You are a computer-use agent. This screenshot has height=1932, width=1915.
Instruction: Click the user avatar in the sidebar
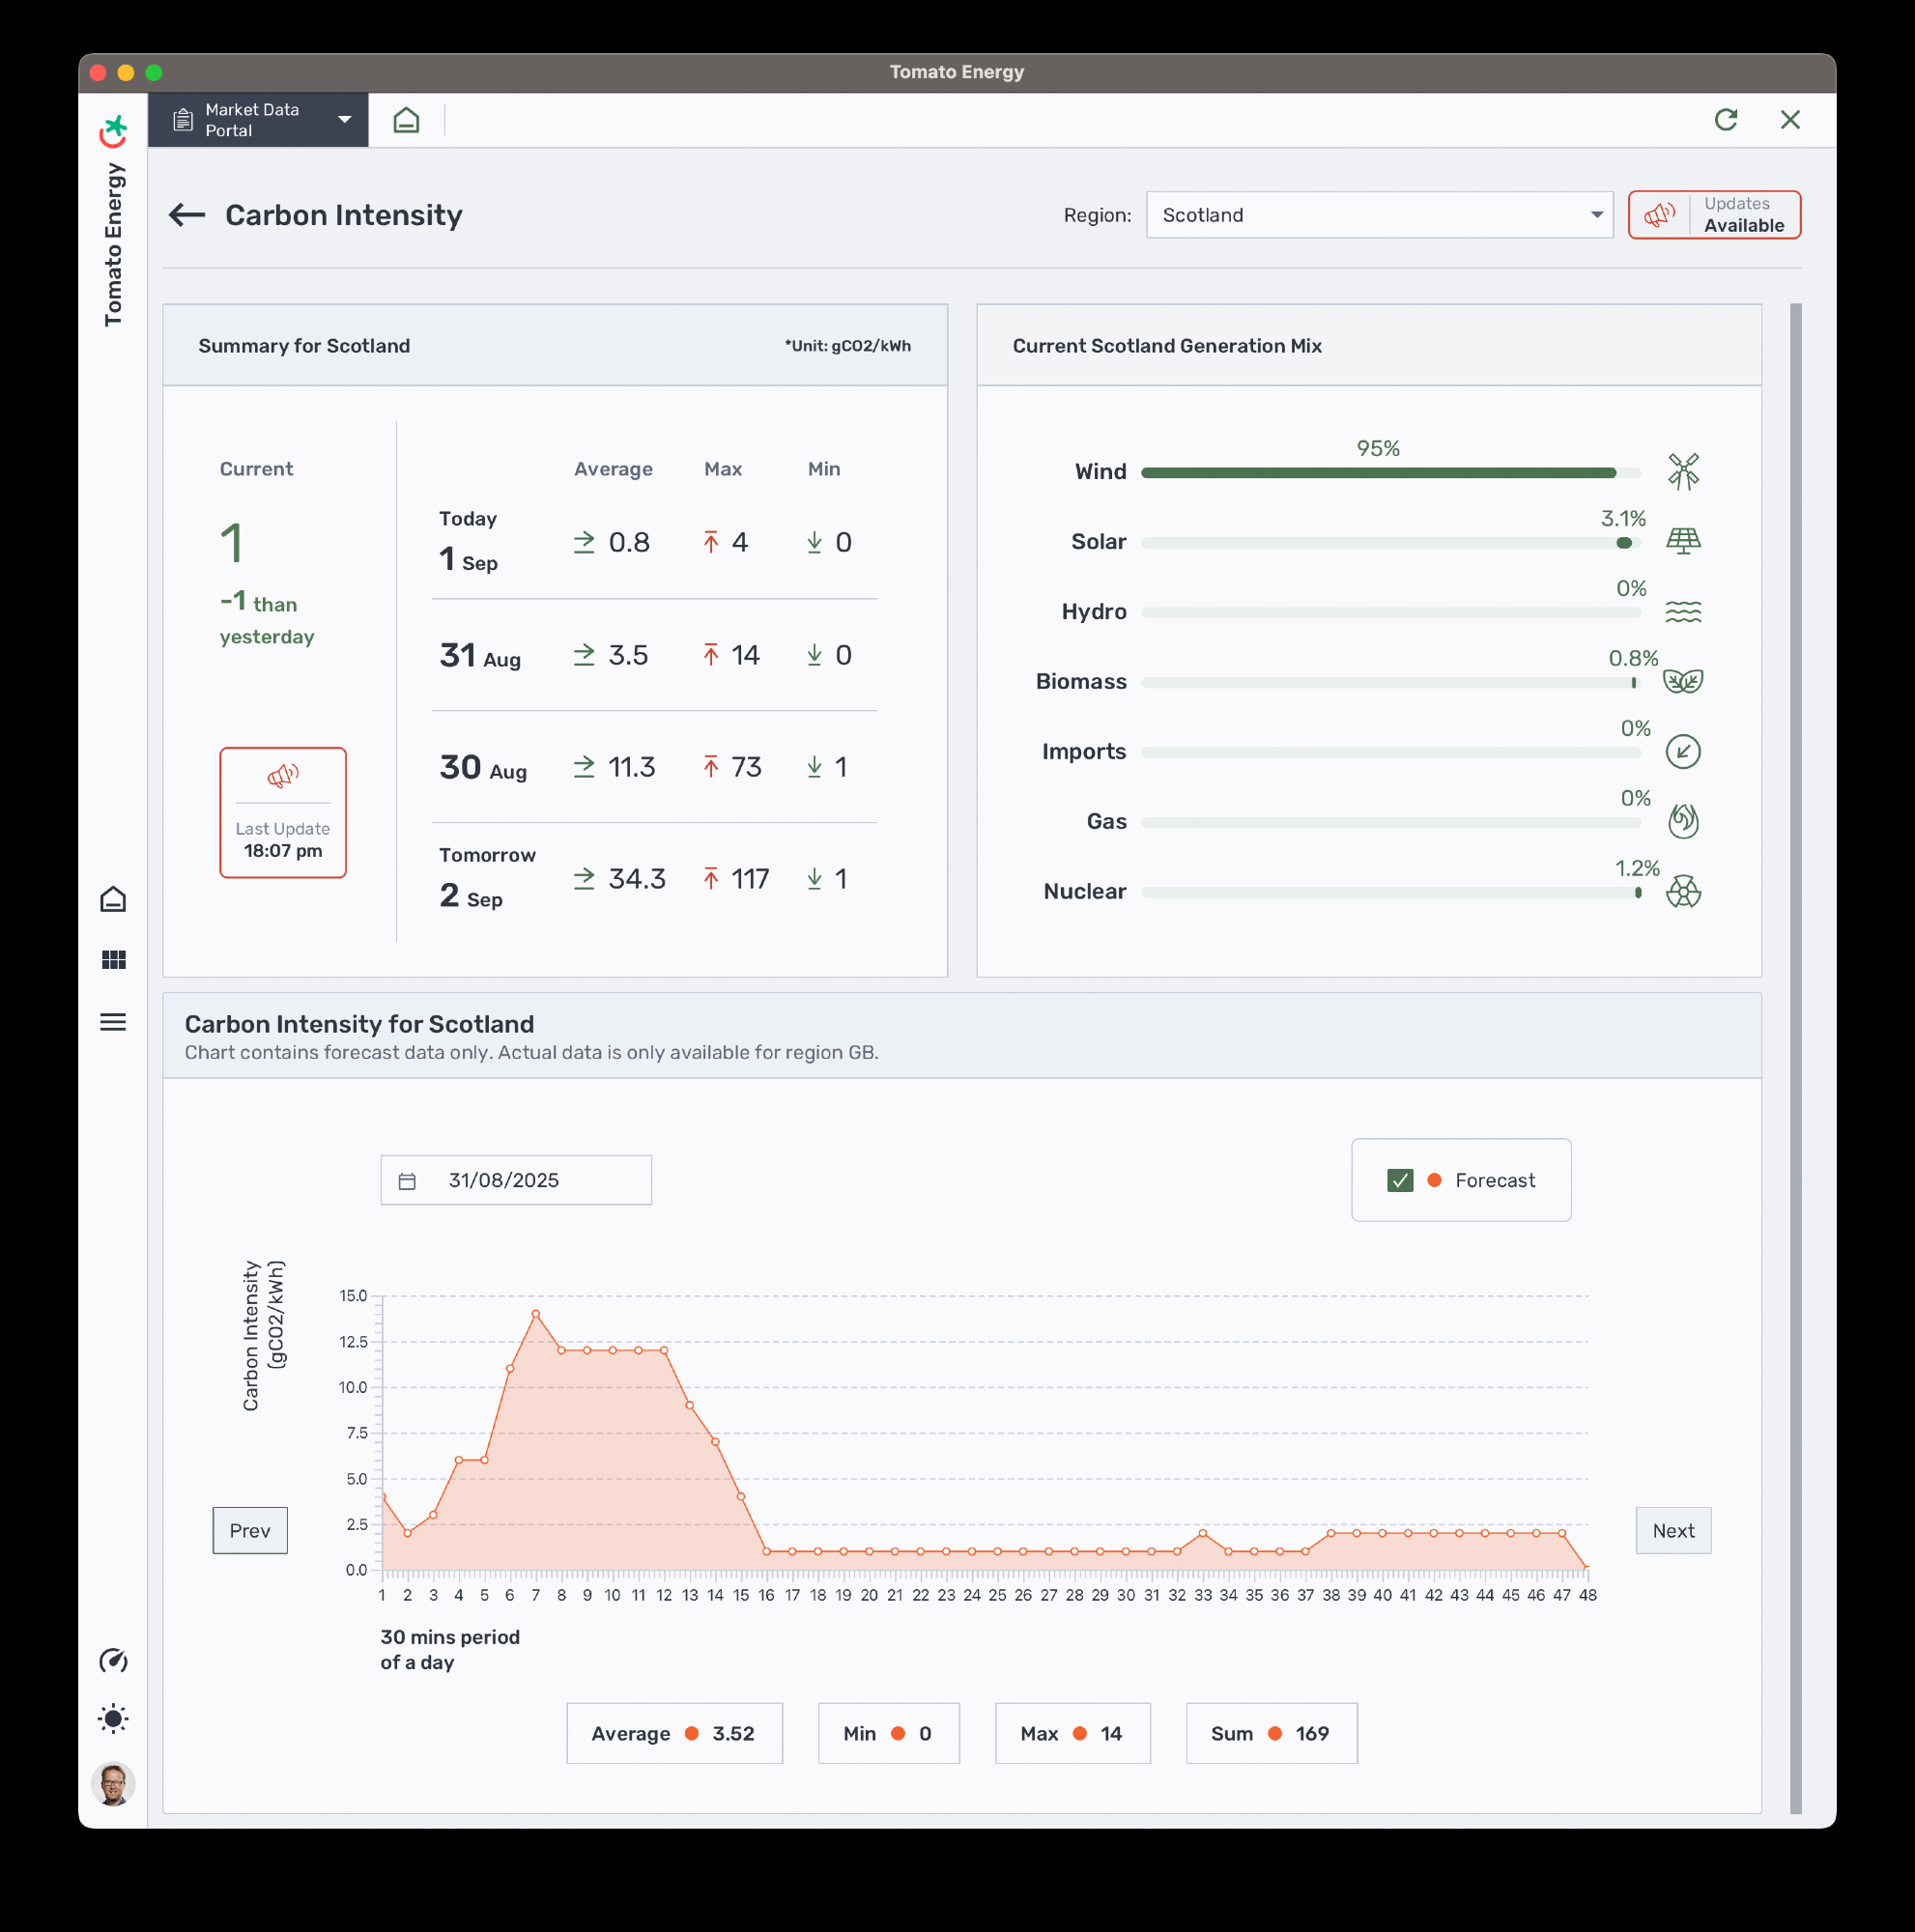[x=114, y=1783]
